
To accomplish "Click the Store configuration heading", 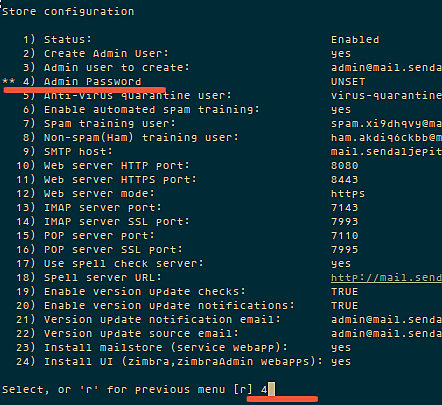I will click(x=68, y=12).
